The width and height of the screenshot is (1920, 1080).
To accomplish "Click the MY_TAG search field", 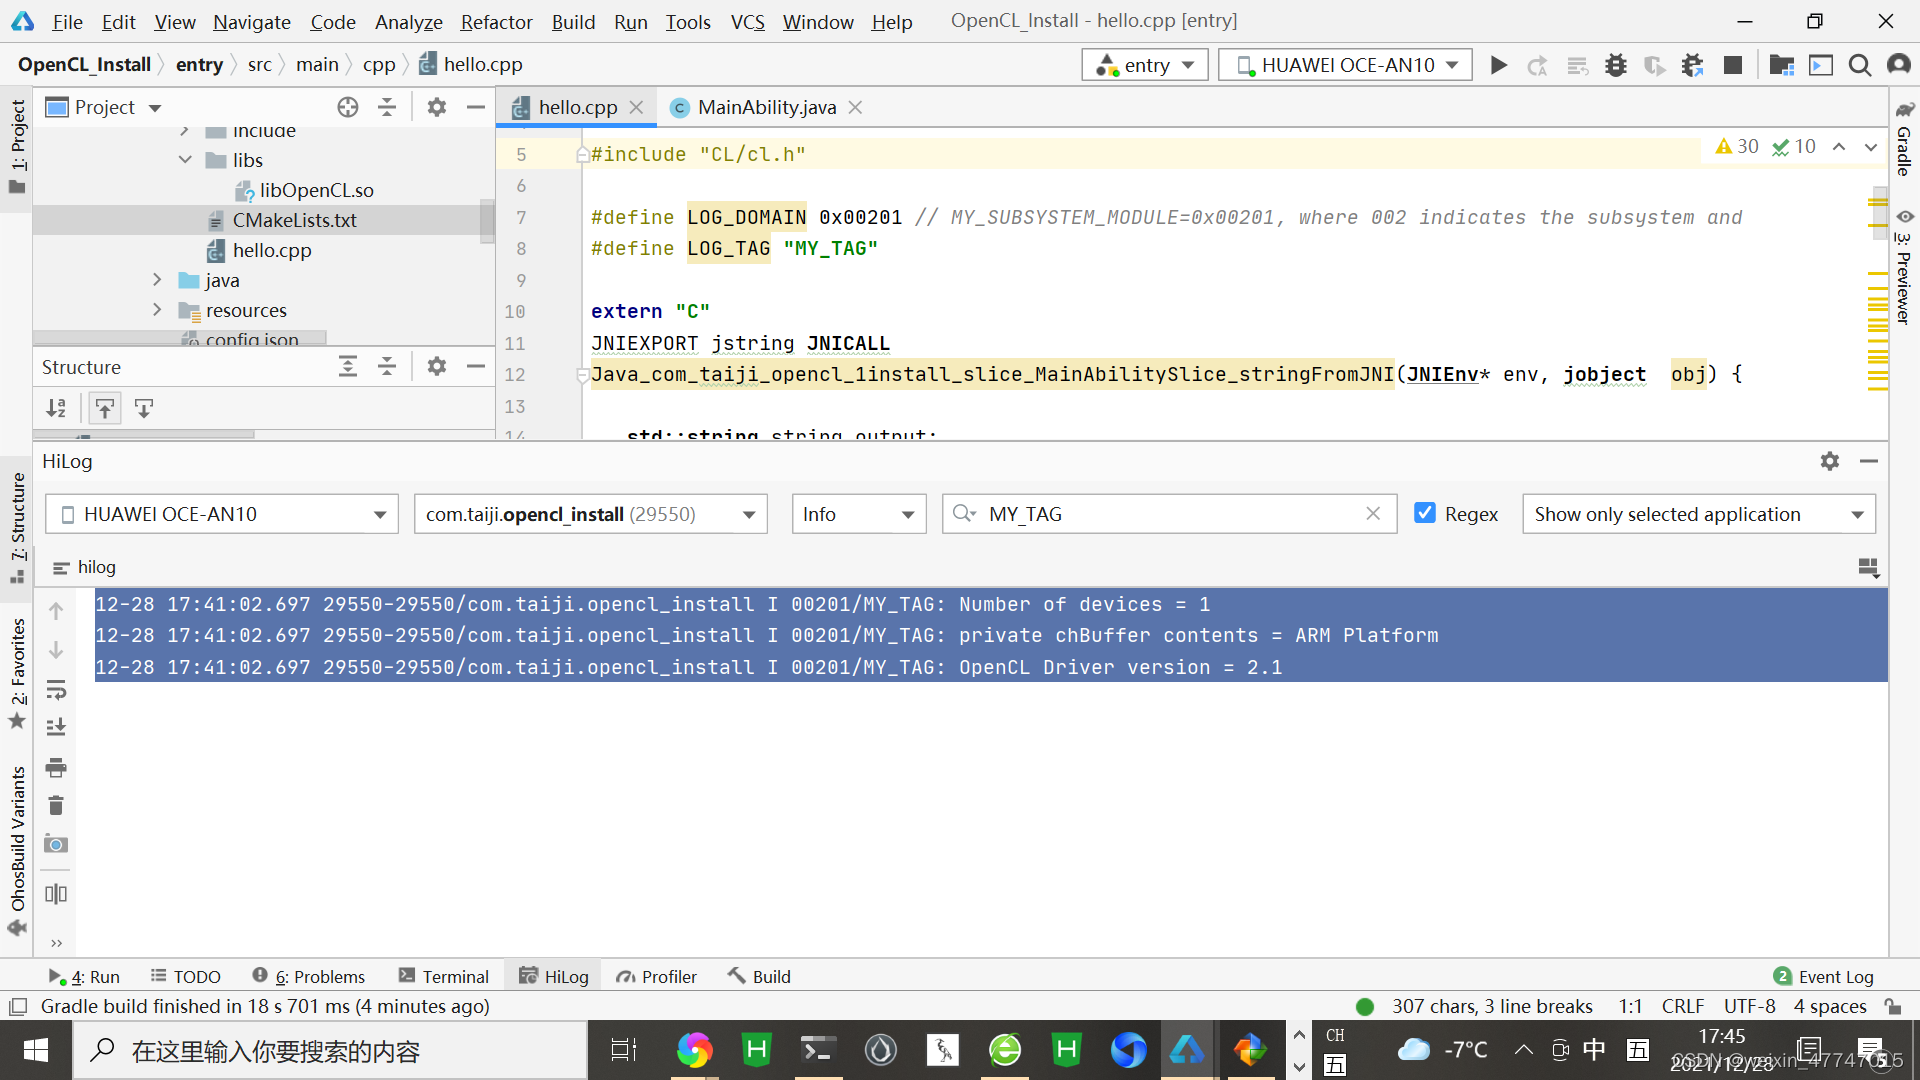I will (1170, 514).
